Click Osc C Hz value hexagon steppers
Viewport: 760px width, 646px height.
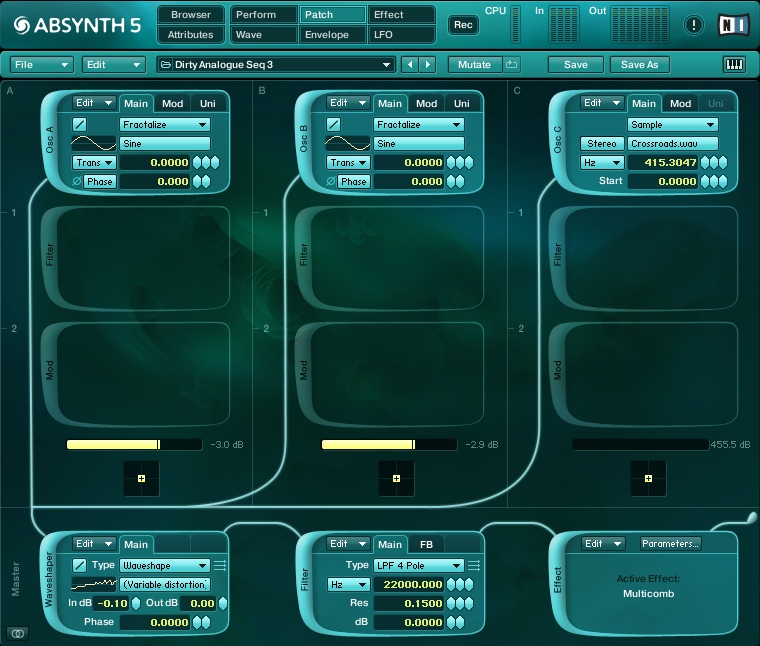click(x=714, y=162)
